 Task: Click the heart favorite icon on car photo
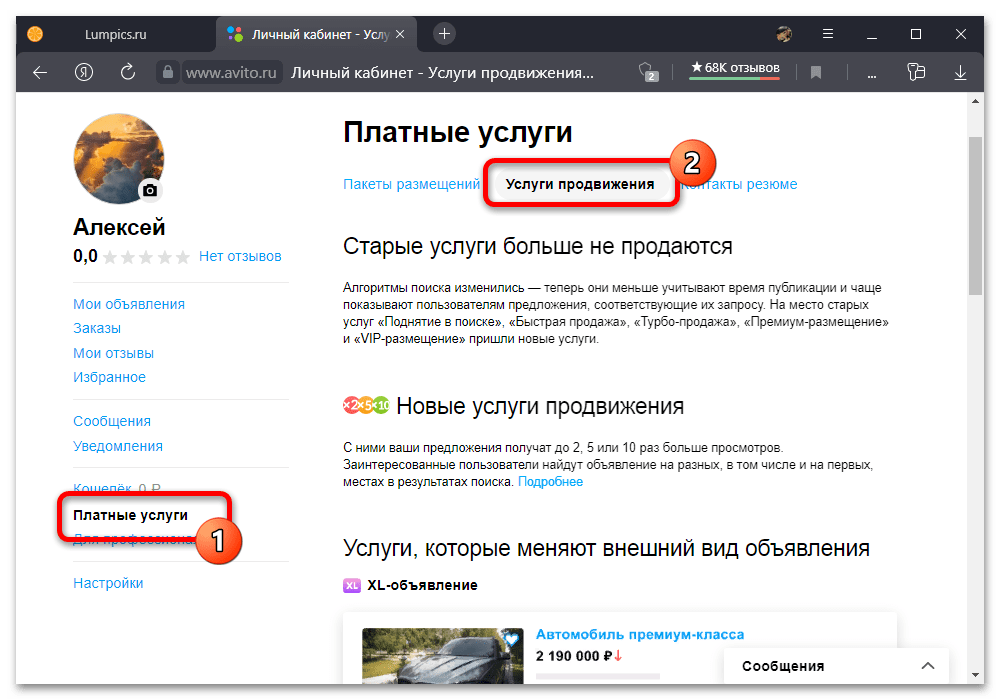coord(511,638)
